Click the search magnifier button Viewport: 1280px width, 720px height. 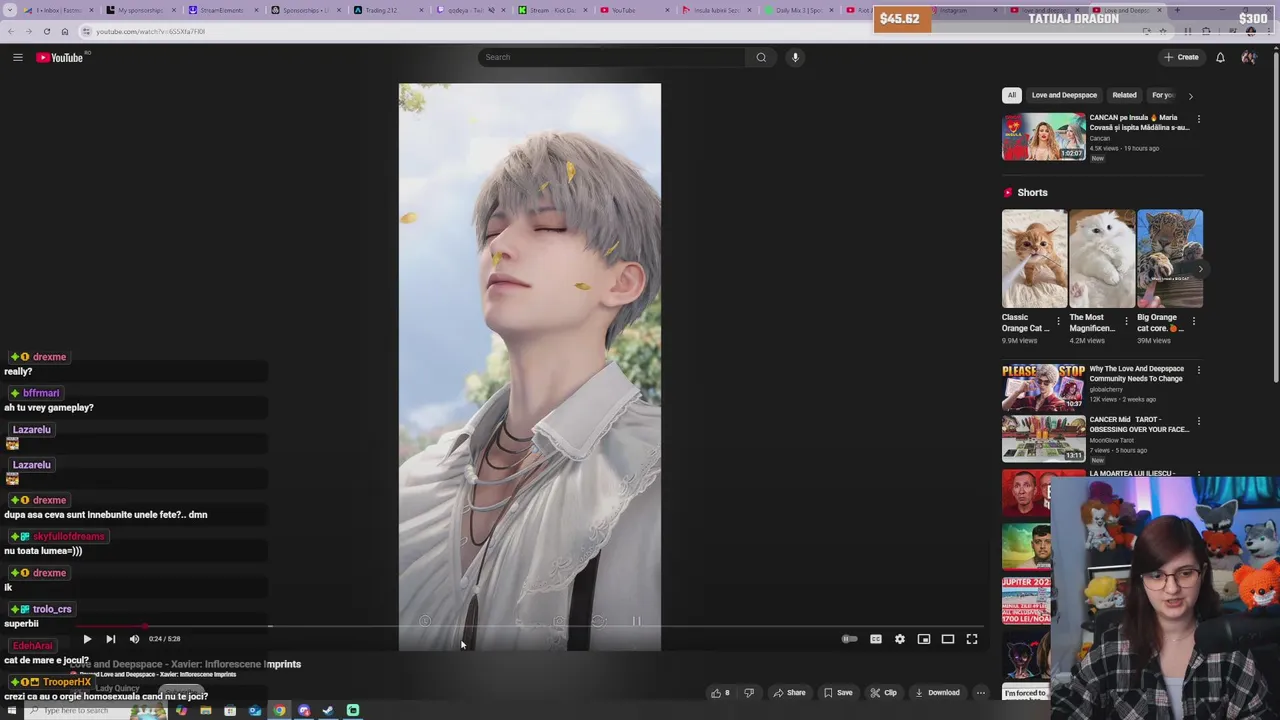click(x=761, y=57)
